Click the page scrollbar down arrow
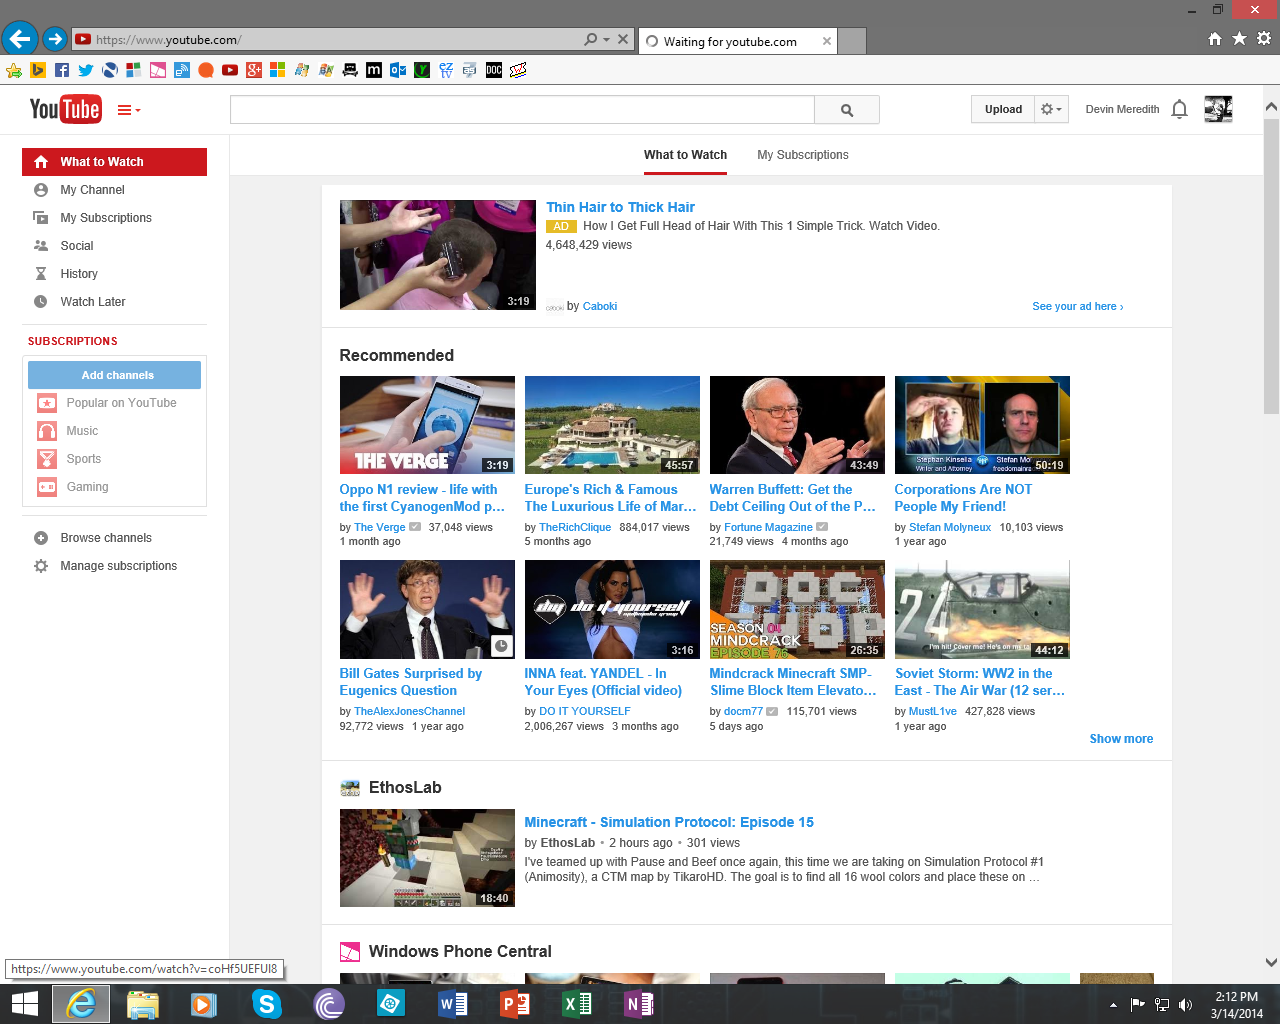This screenshot has width=1280, height=1024. point(1271,963)
